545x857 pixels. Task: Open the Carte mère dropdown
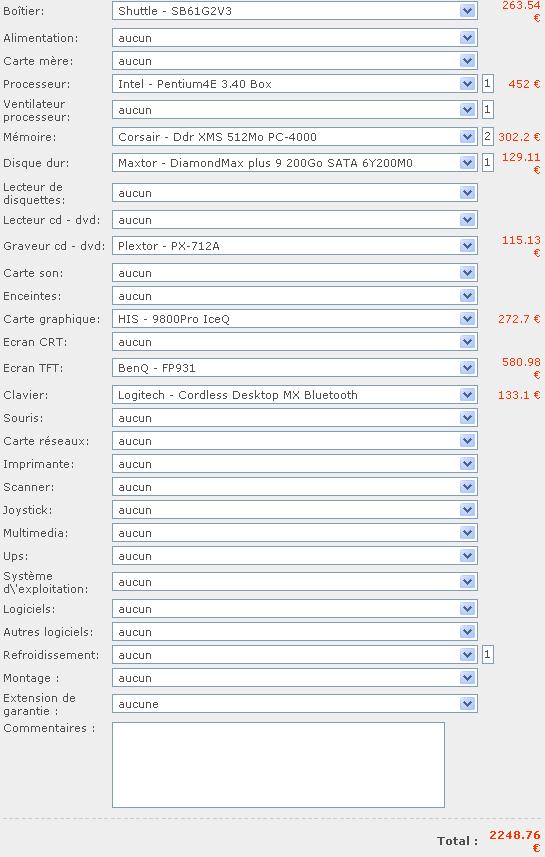[x=295, y=61]
